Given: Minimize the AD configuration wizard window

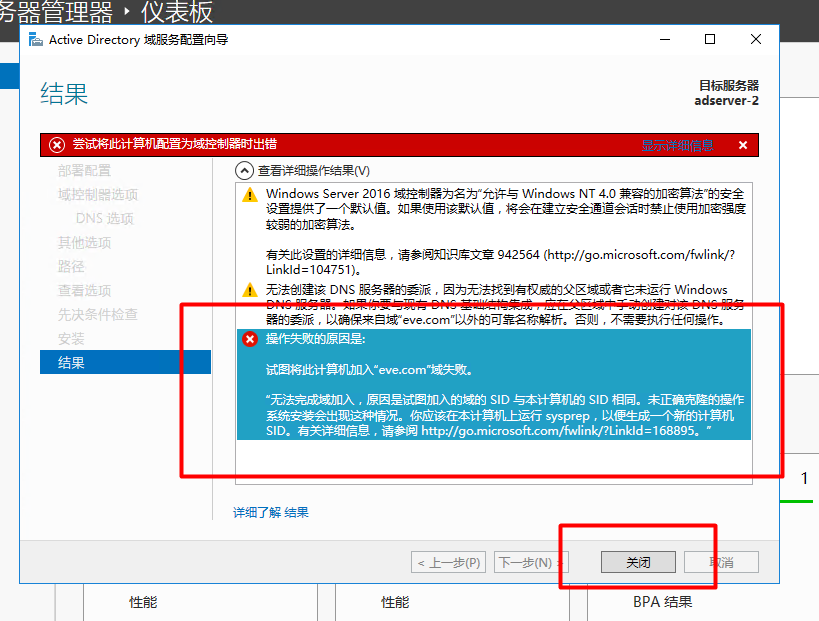Looking at the screenshot, I should 664,40.
